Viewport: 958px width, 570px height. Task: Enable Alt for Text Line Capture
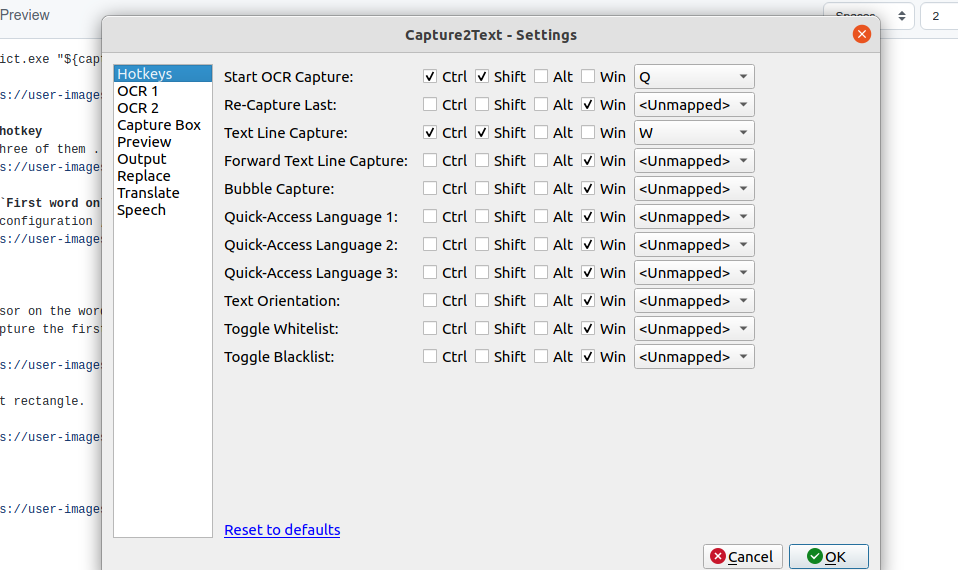click(x=541, y=133)
